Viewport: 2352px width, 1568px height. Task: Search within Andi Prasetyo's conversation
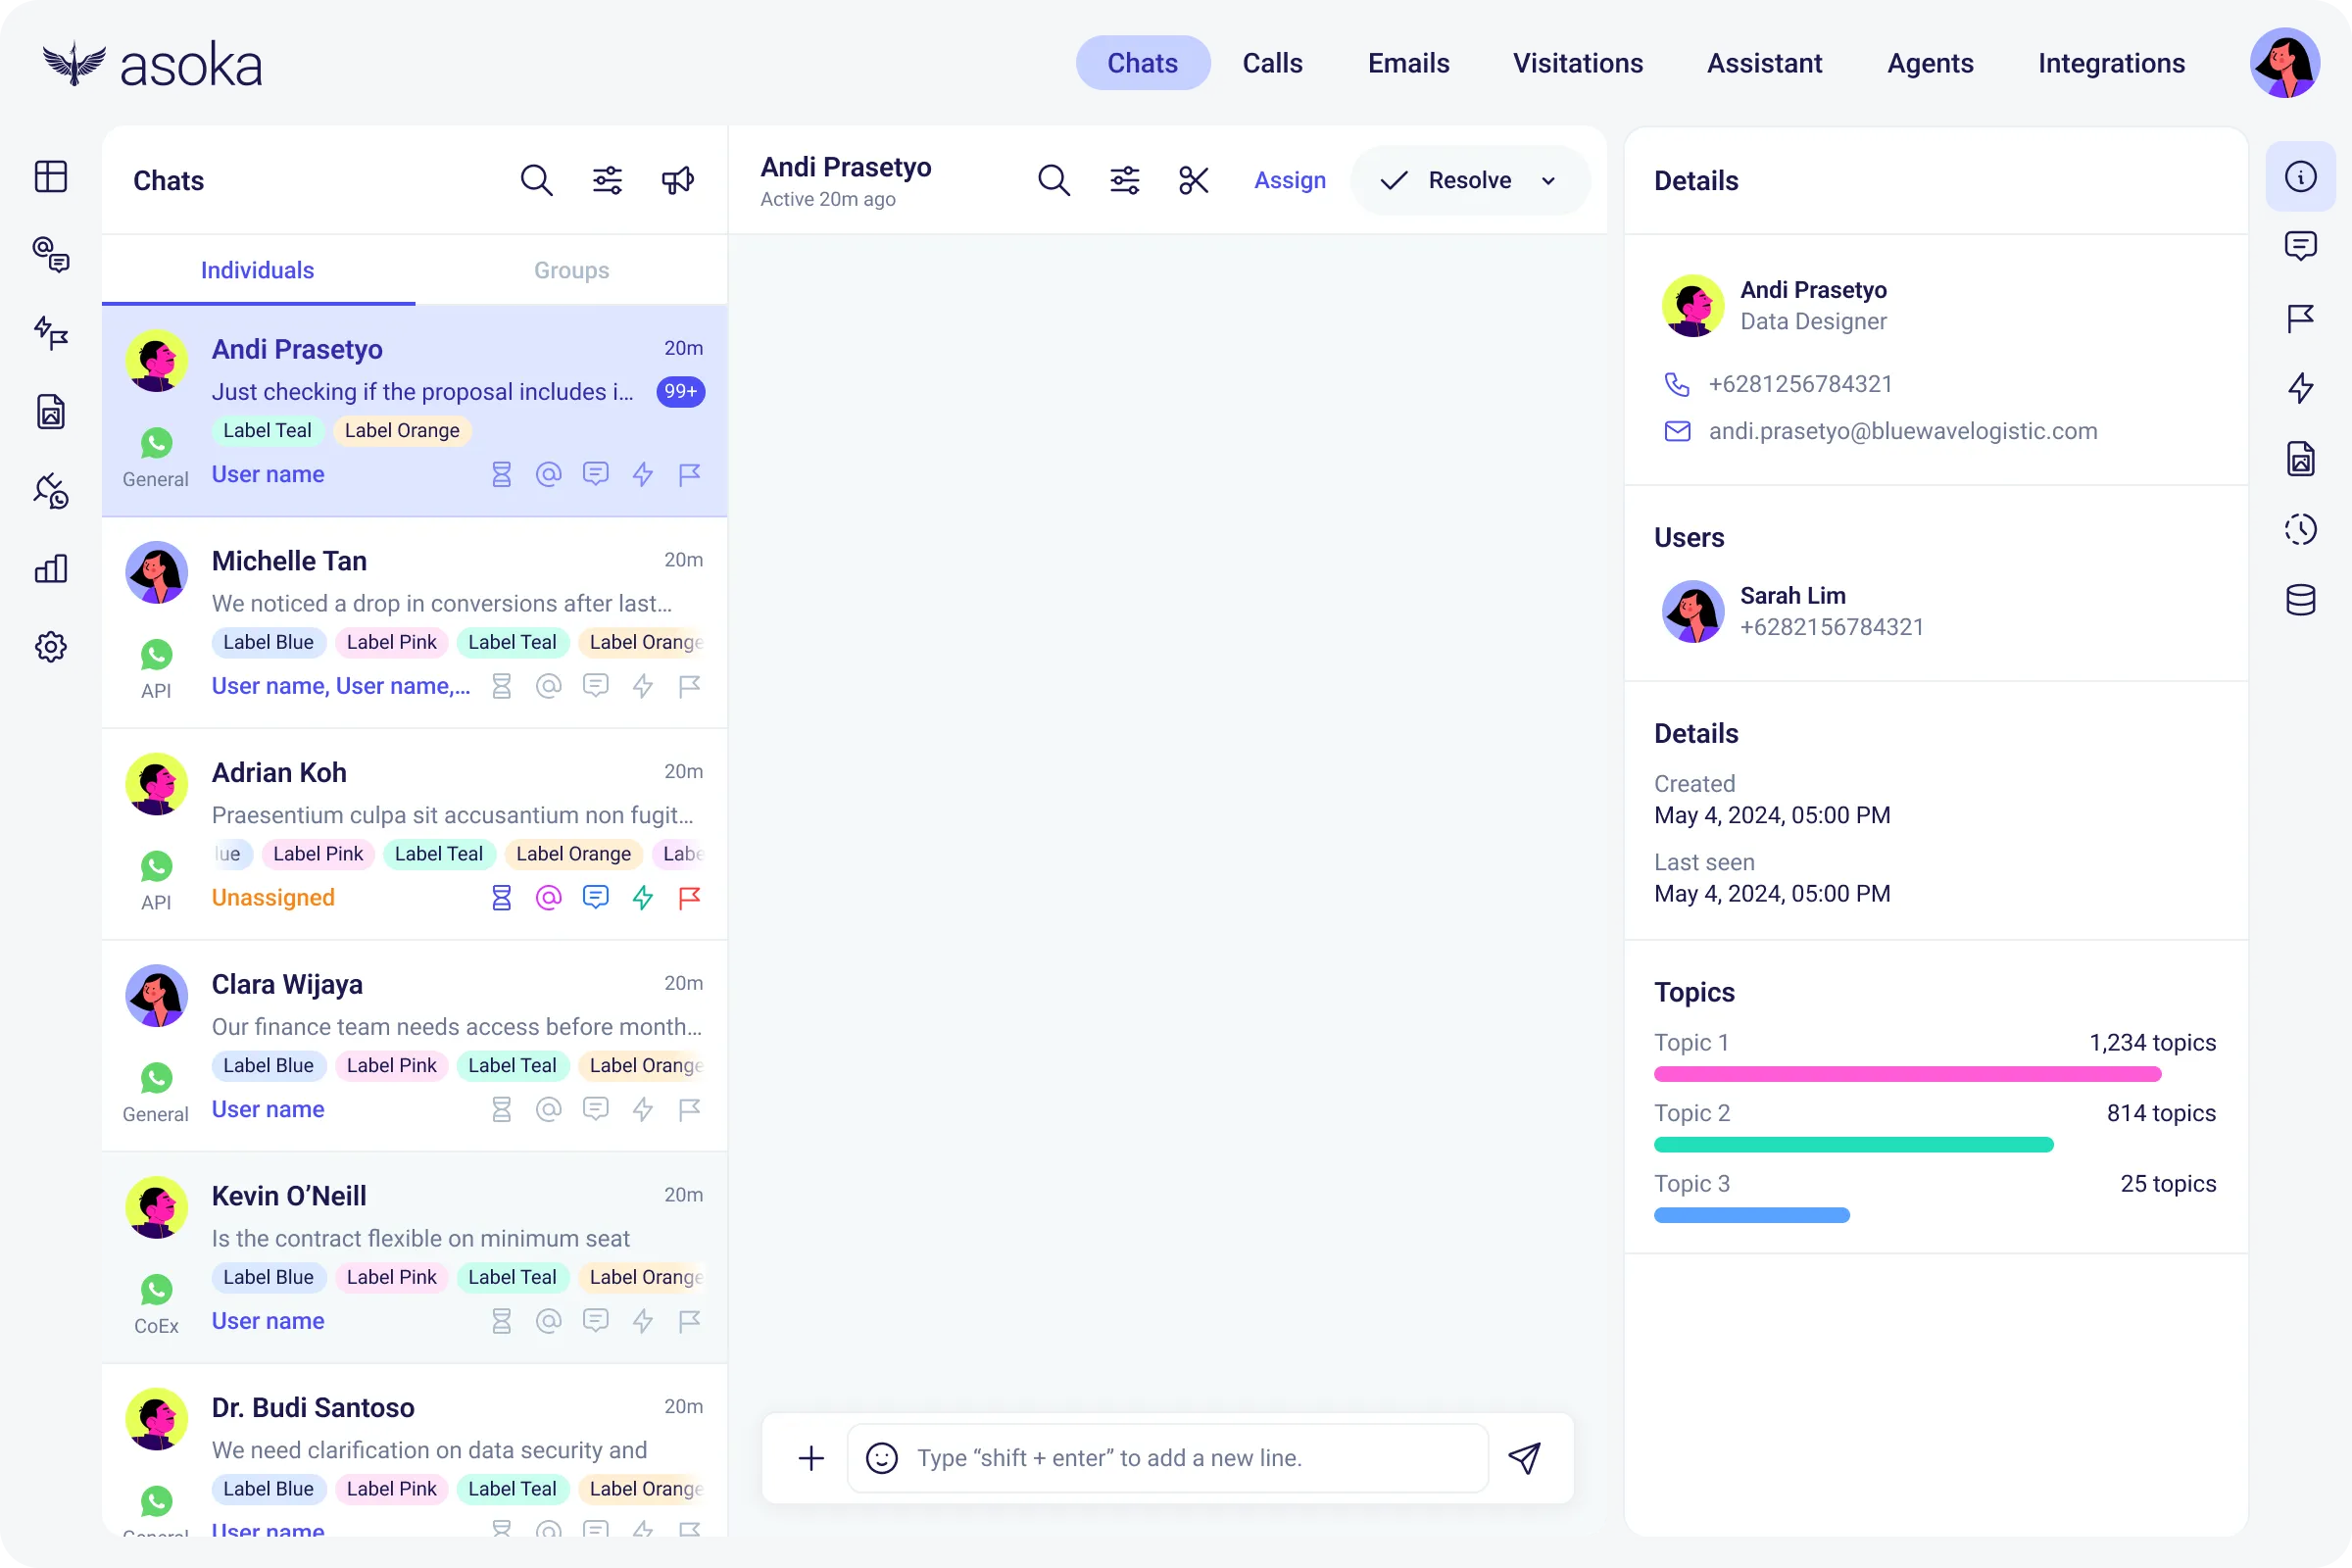pos(1053,180)
